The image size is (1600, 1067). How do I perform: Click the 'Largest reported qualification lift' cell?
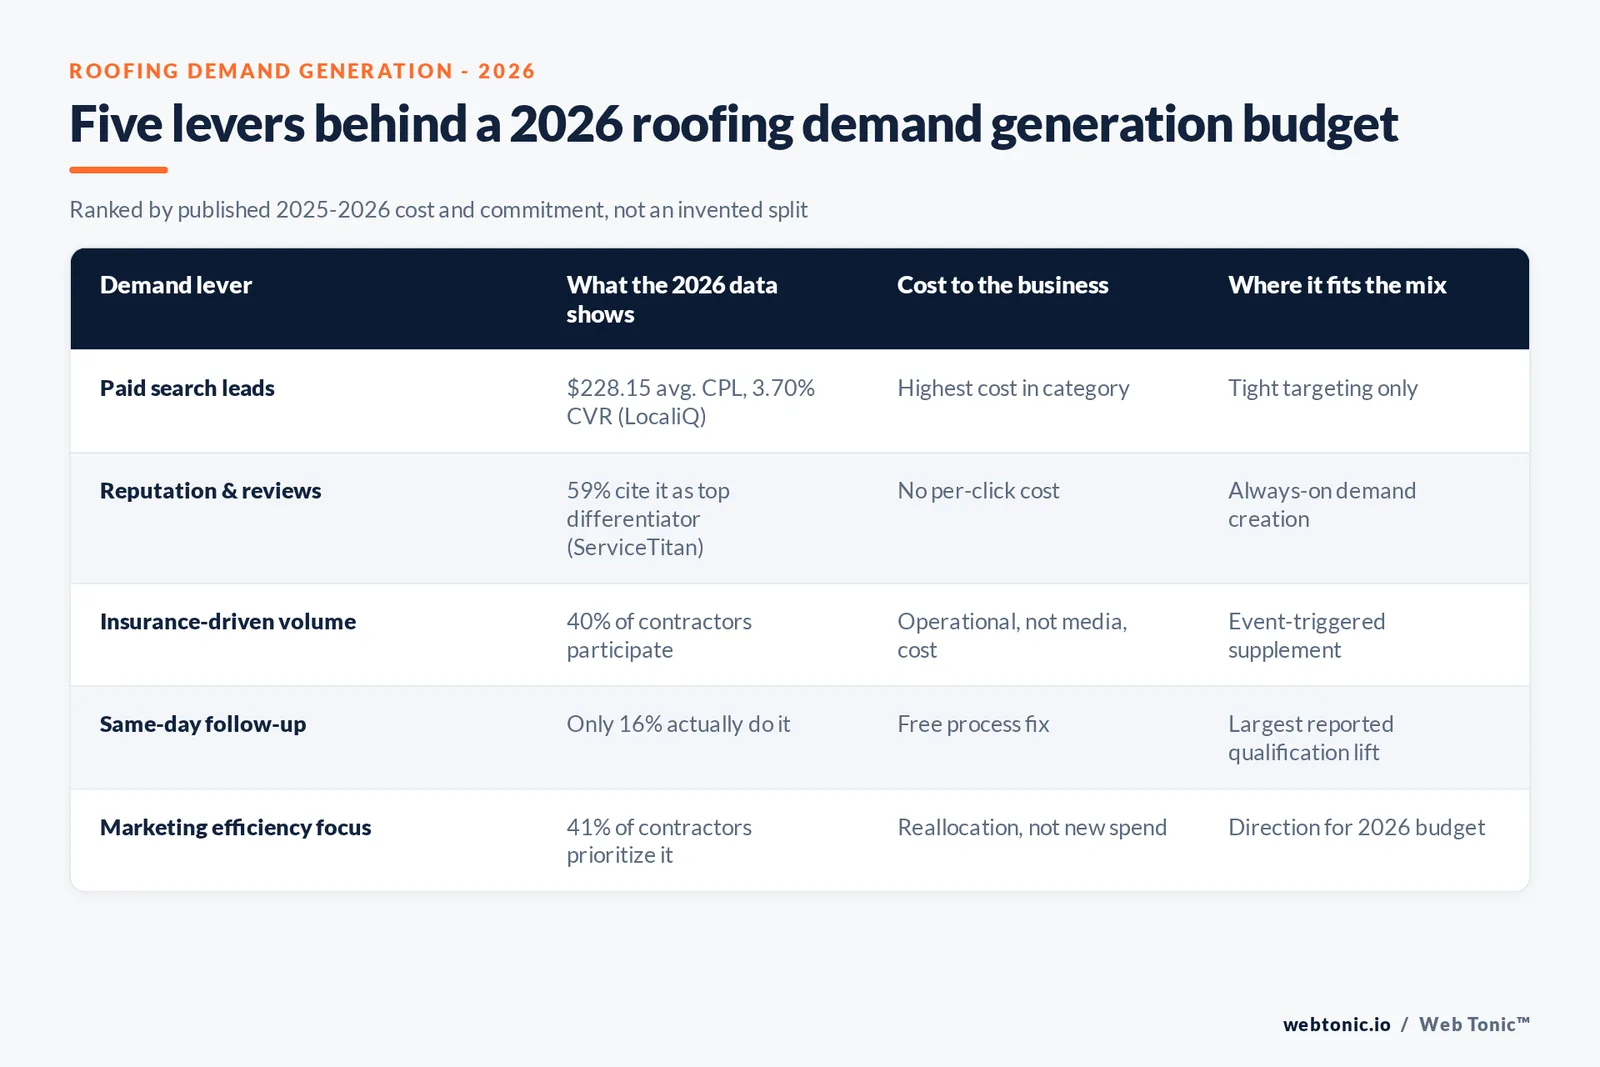(x=1310, y=738)
